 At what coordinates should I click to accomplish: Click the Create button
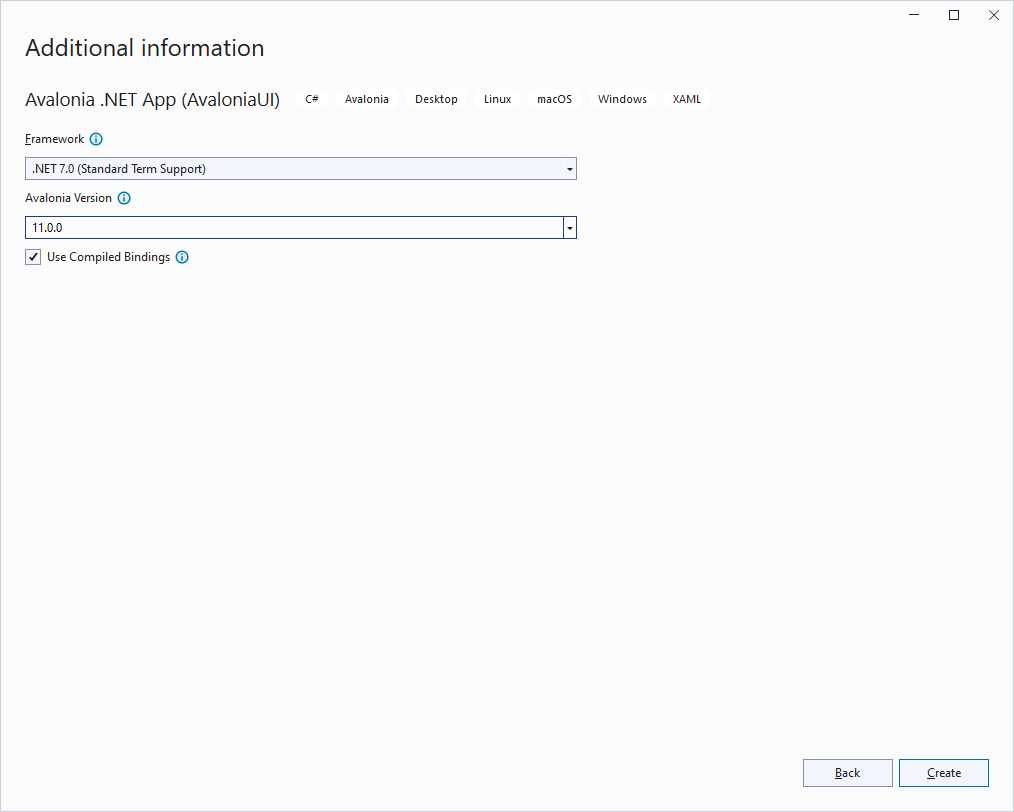click(x=943, y=772)
